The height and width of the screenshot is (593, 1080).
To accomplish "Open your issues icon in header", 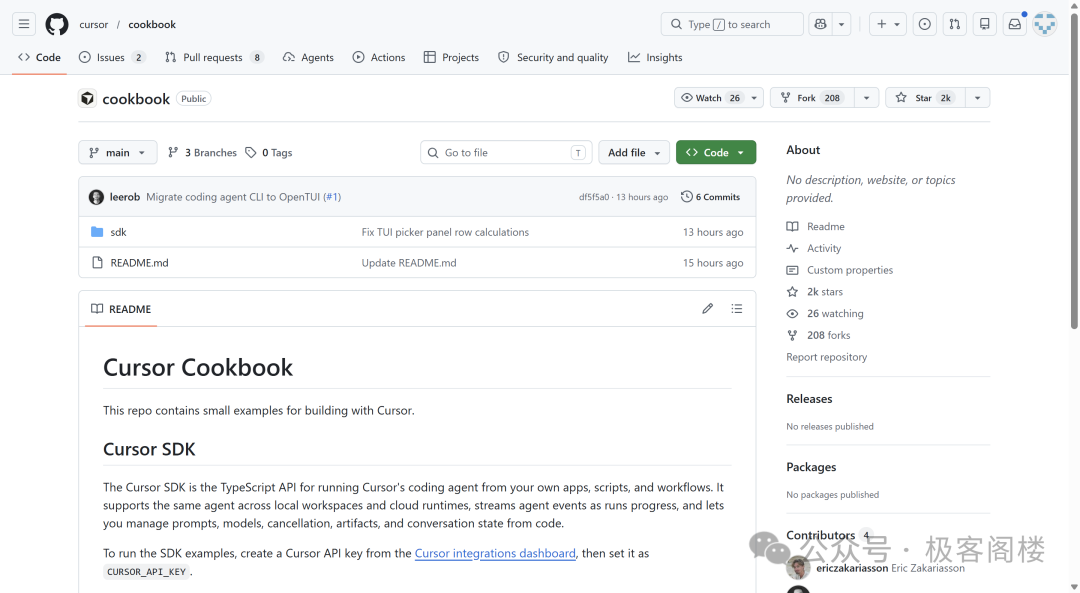I will pos(925,24).
